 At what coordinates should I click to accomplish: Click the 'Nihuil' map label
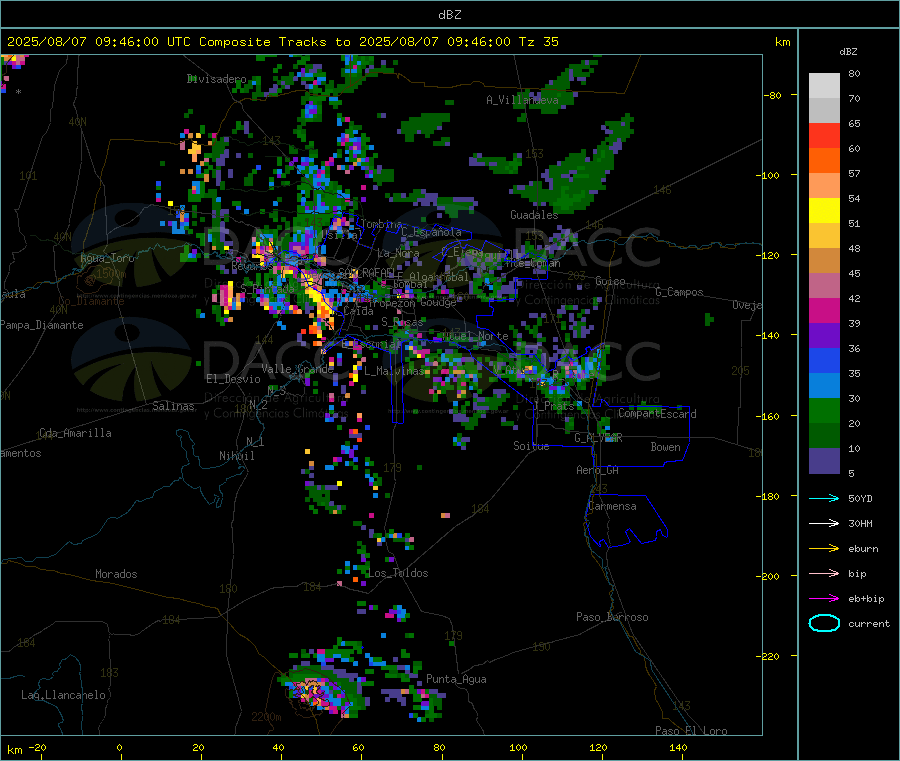click(x=236, y=456)
